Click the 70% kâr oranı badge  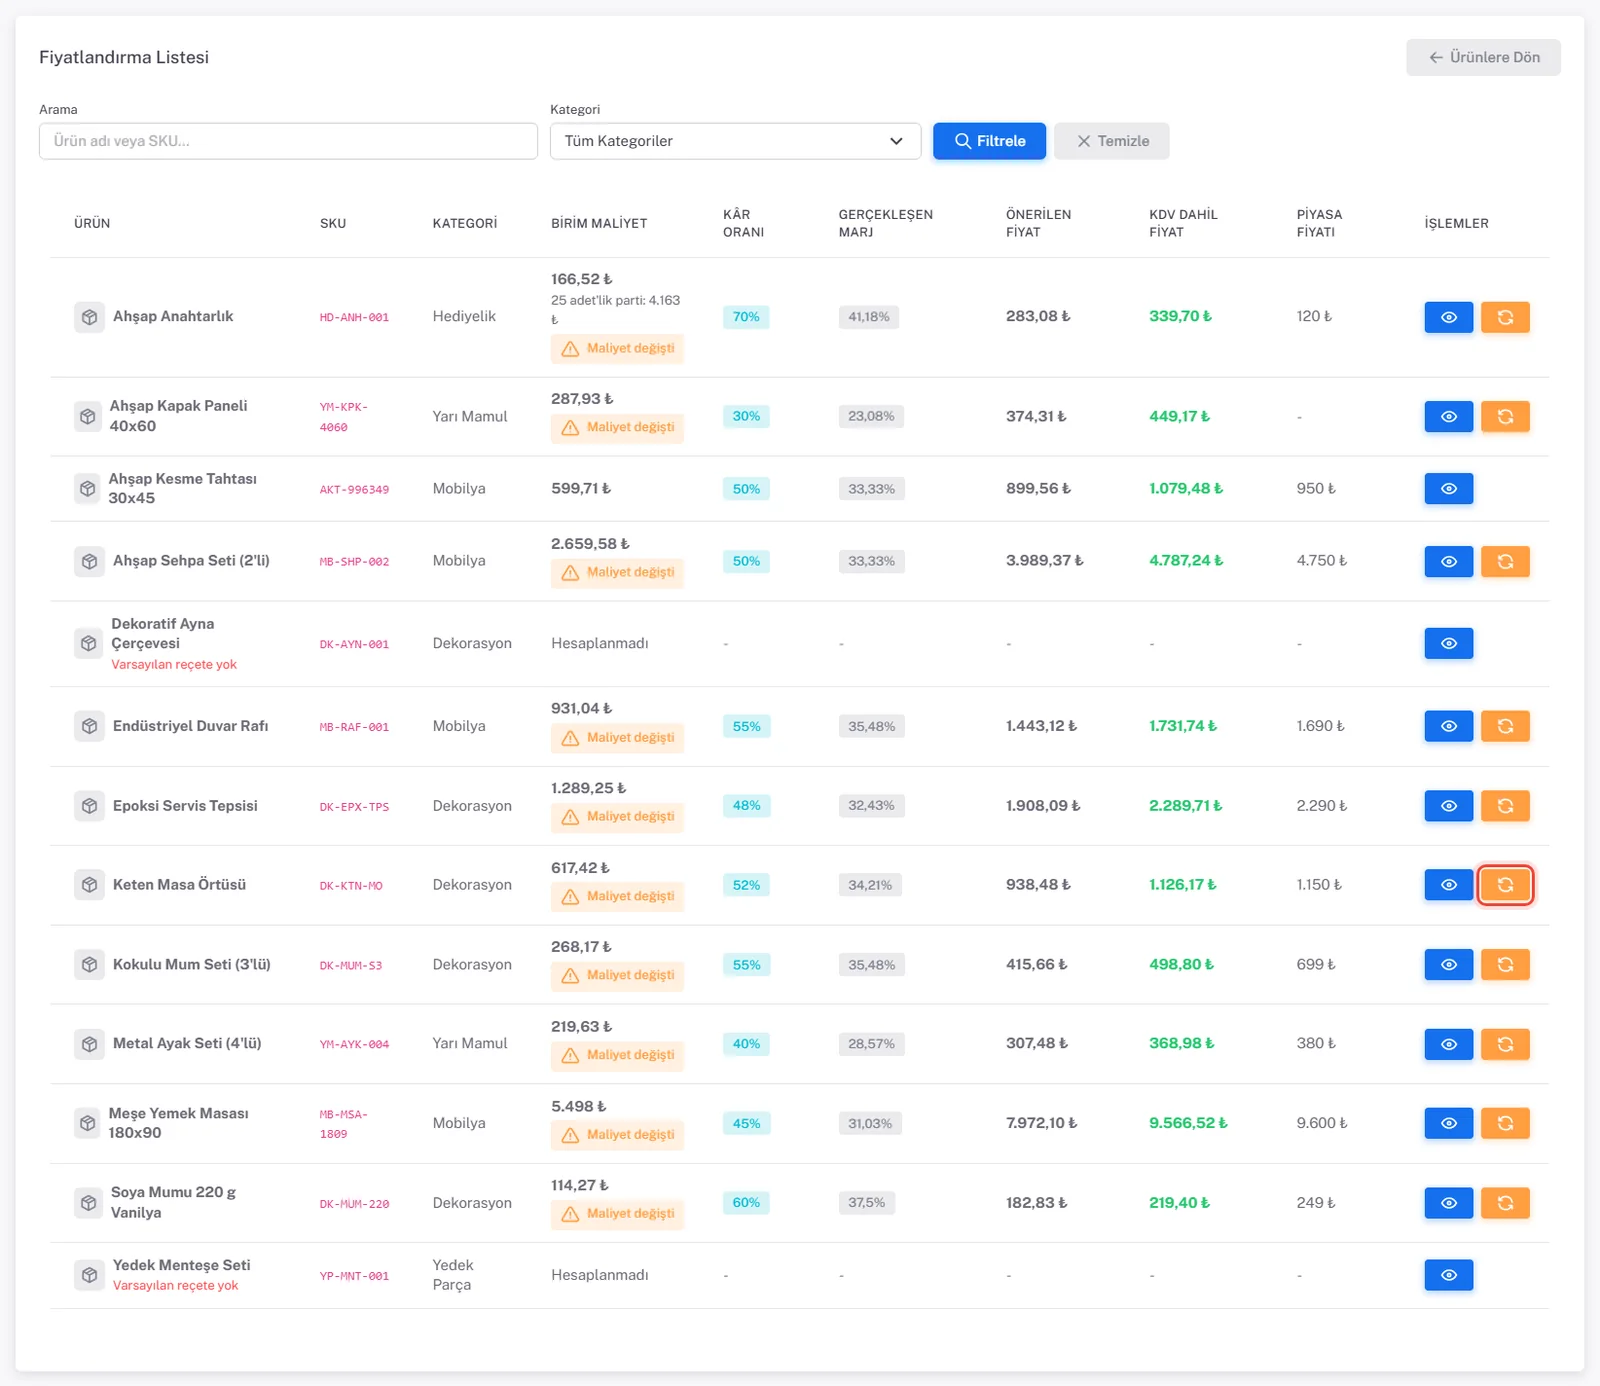(x=746, y=317)
